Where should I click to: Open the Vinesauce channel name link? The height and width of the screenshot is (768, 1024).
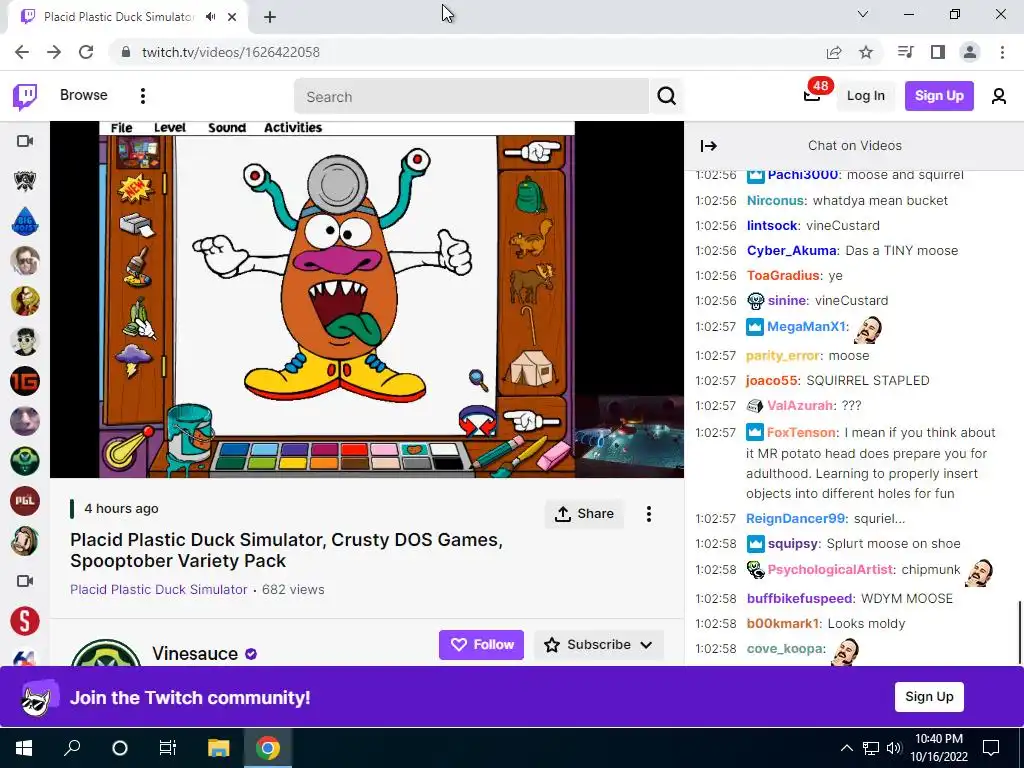[x=195, y=653]
